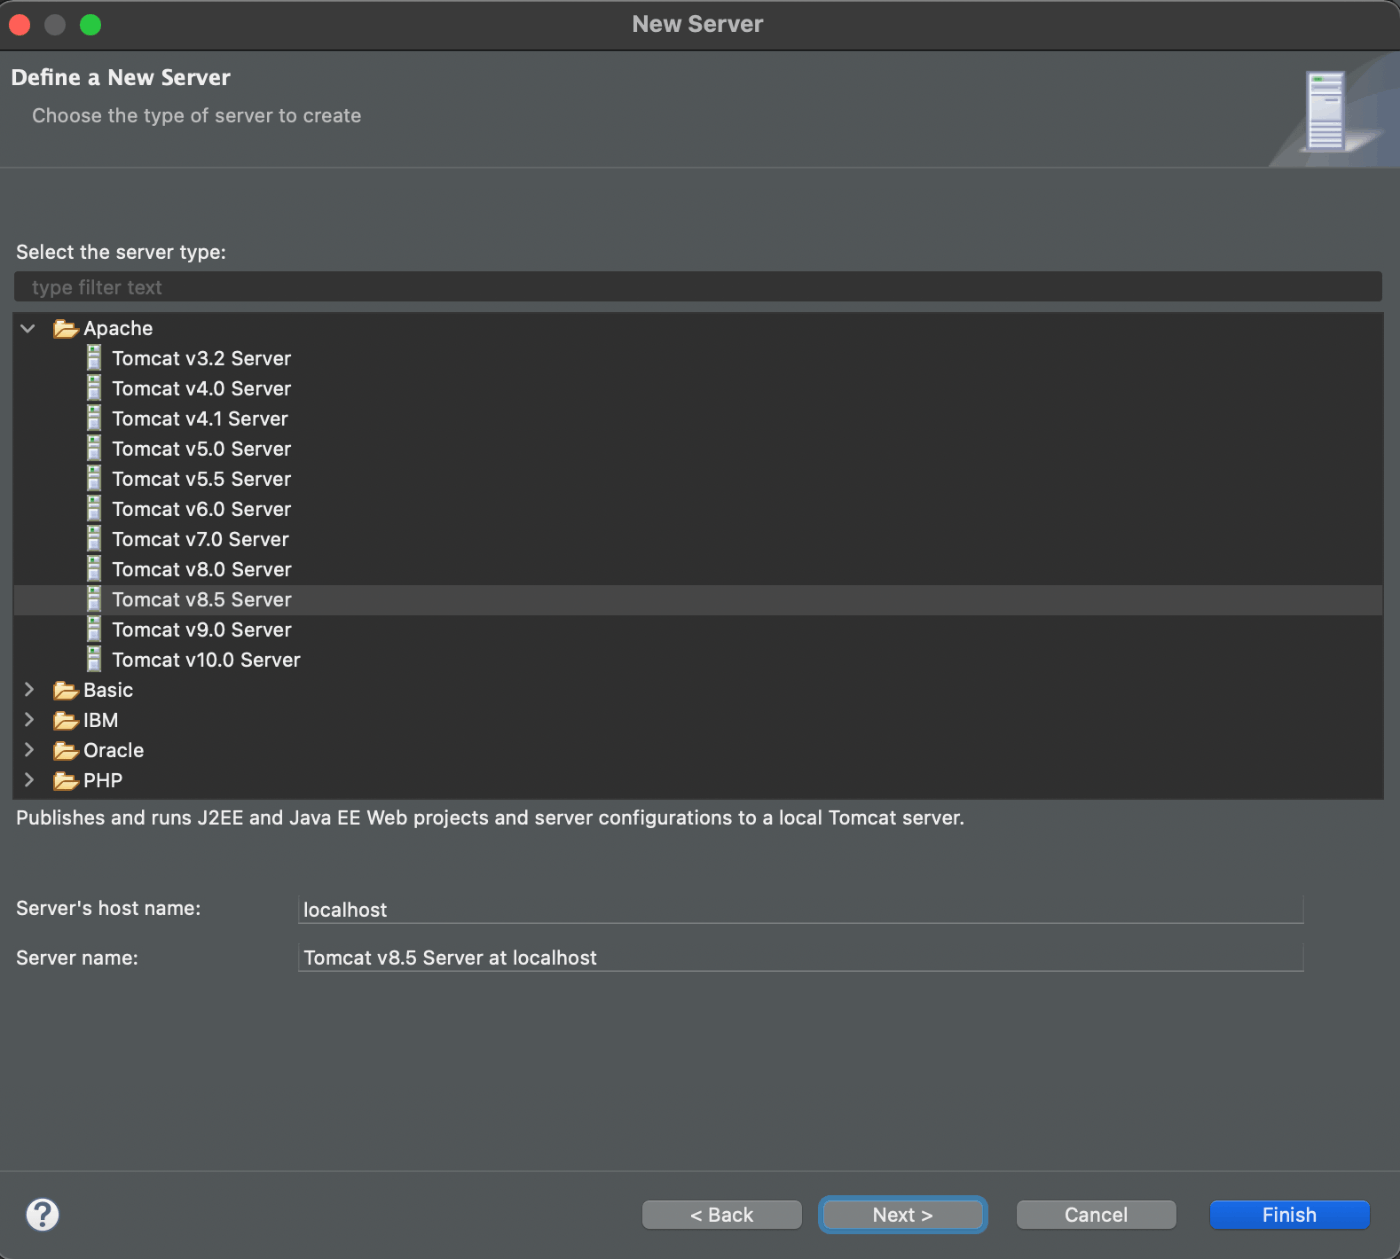Image resolution: width=1400 pixels, height=1259 pixels.
Task: Select Tomcat v8.5 Server label
Action: point(201,599)
